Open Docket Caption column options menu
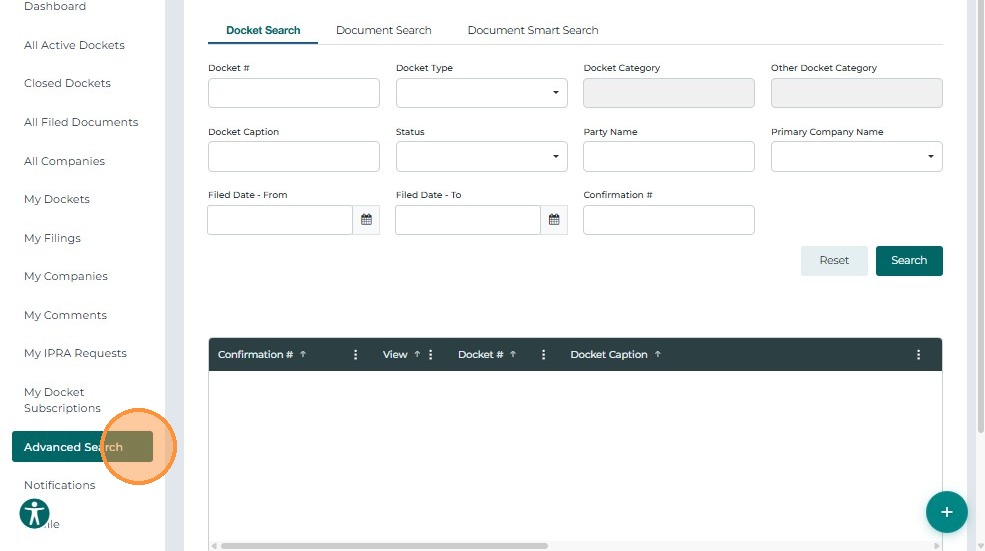The image size is (985, 551). coord(918,355)
